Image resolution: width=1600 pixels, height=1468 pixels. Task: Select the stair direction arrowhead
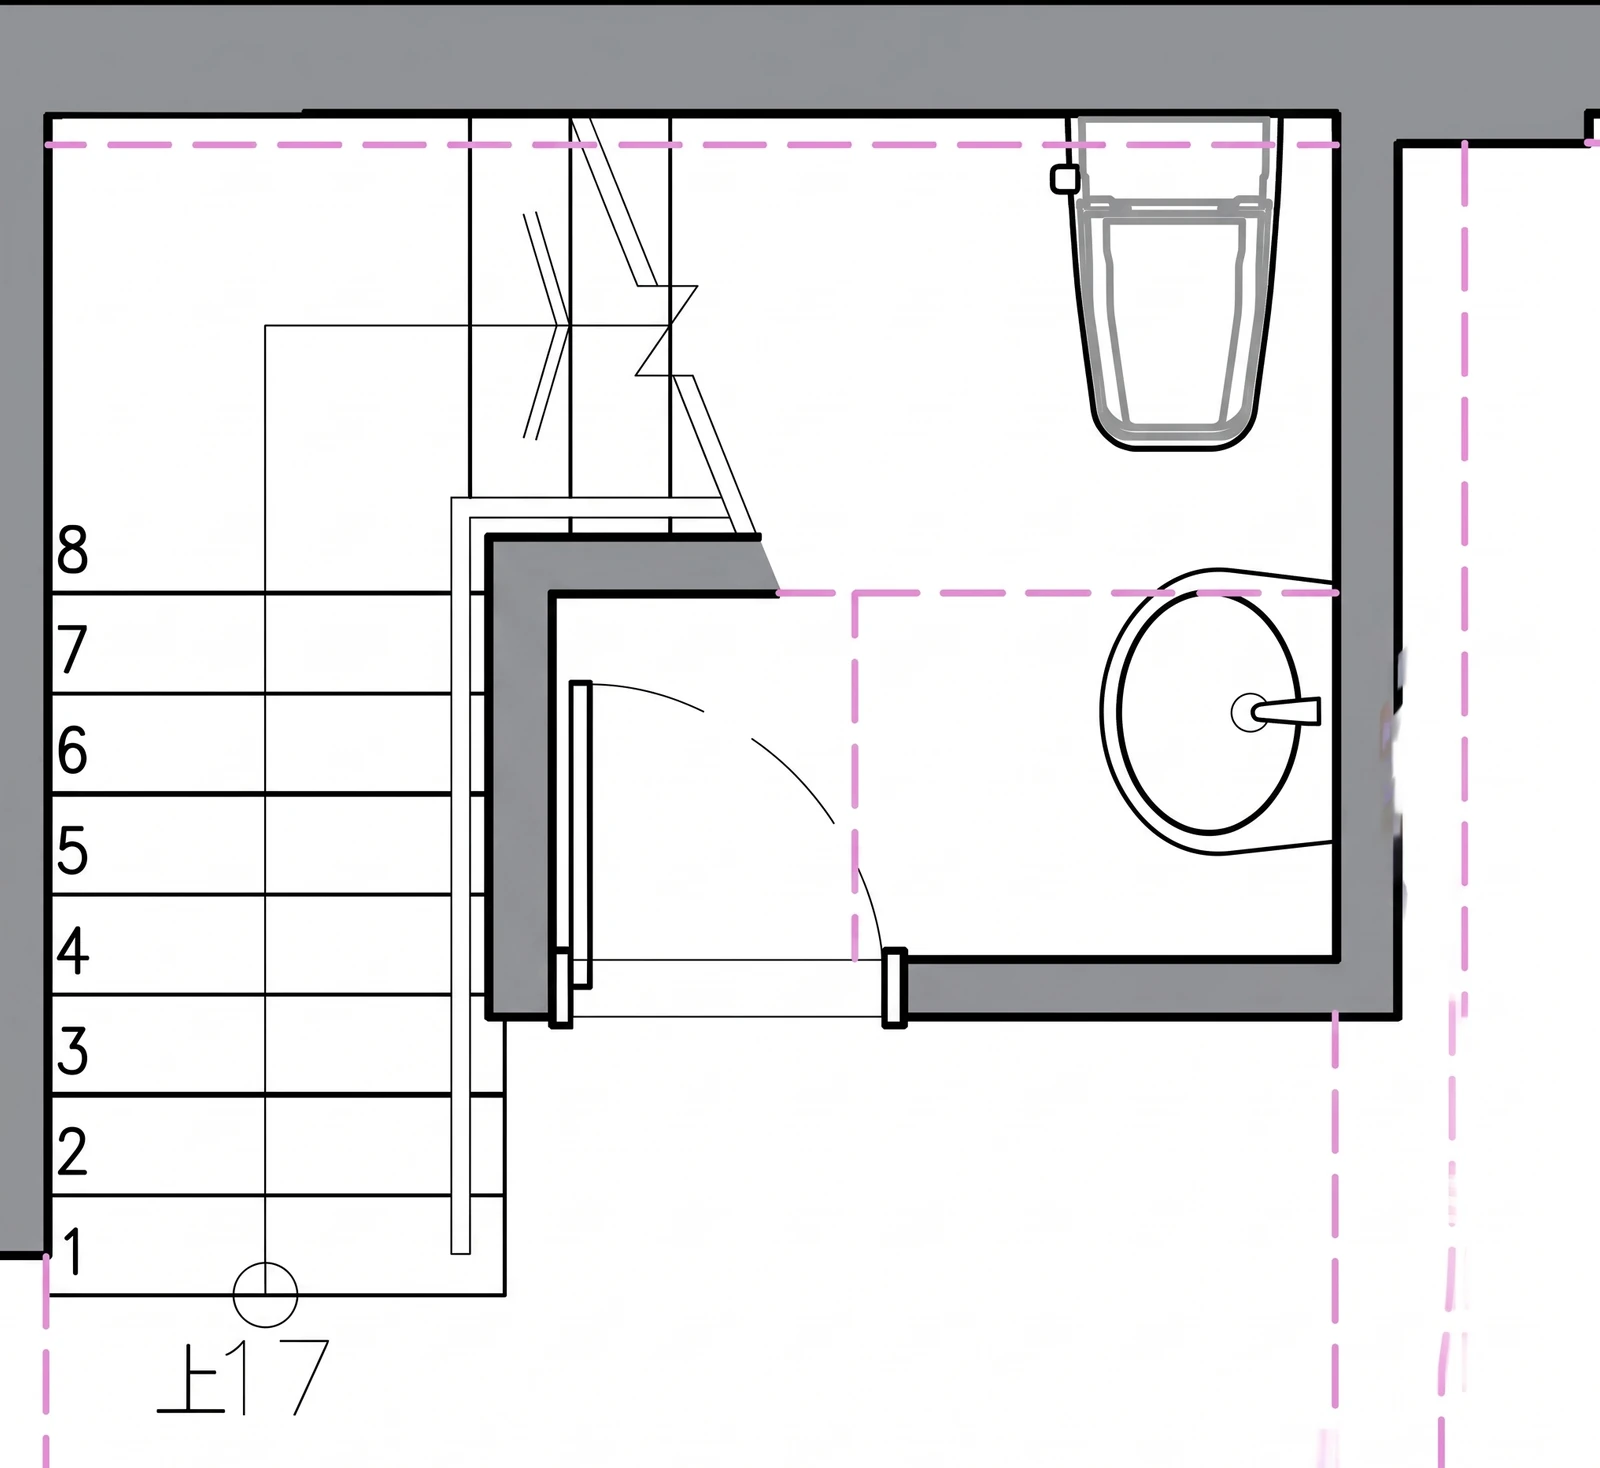tap(547, 325)
